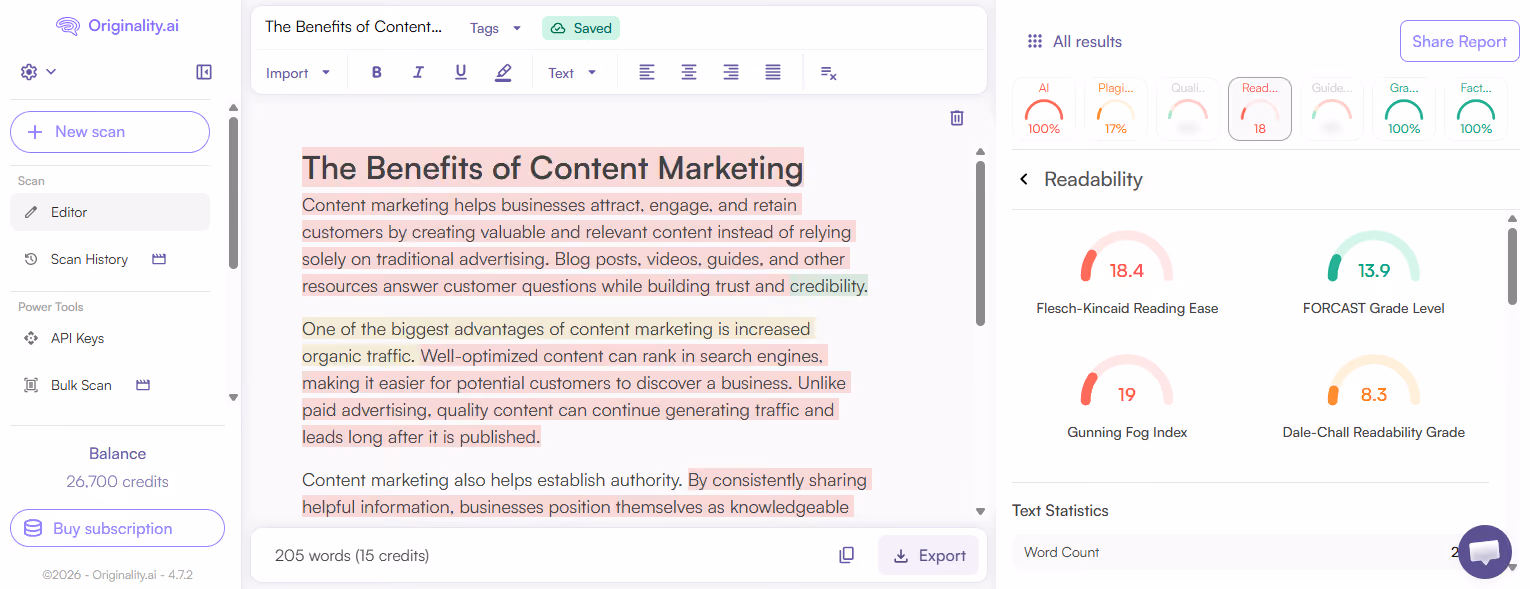Edit the document title field
This screenshot has height=589, width=1530.
pos(353,27)
